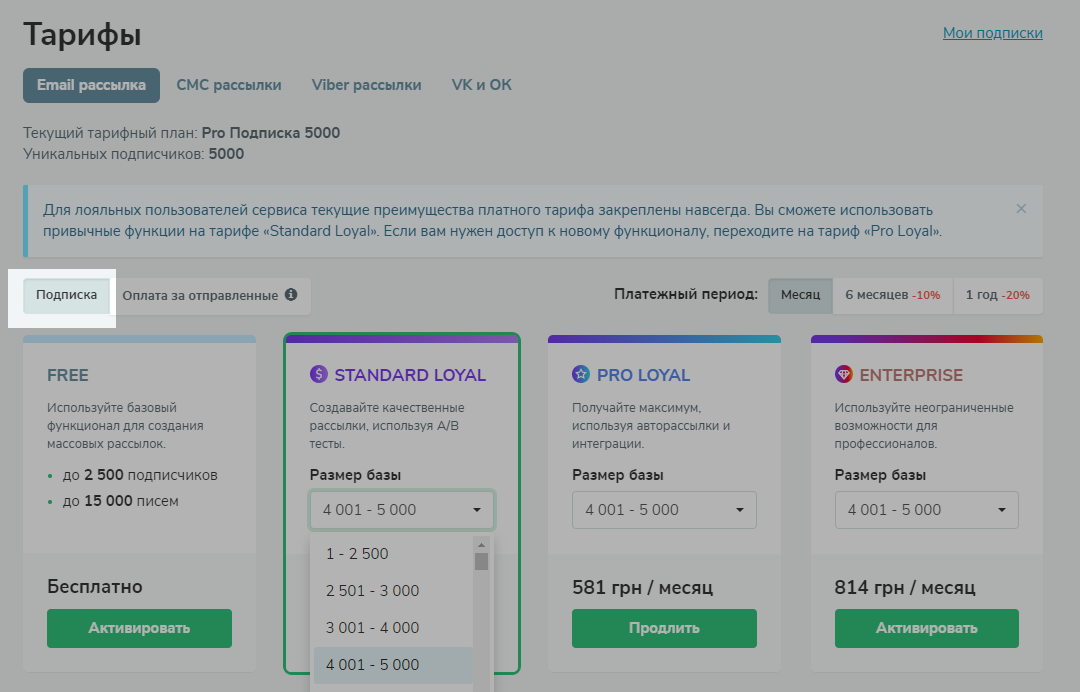Viewport: 1080px width, 692px height.
Task: Switch to Оплата за отправленные mode
Action: pyautogui.click(x=200, y=295)
